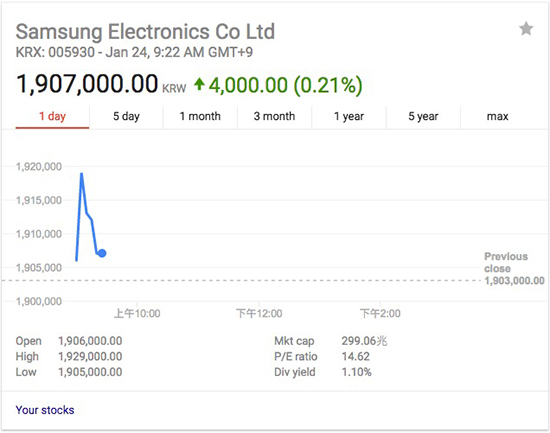Image resolution: width=550 pixels, height=433 pixels.
Task: Click the Mkt cap value 299.06
Action: 364,341
